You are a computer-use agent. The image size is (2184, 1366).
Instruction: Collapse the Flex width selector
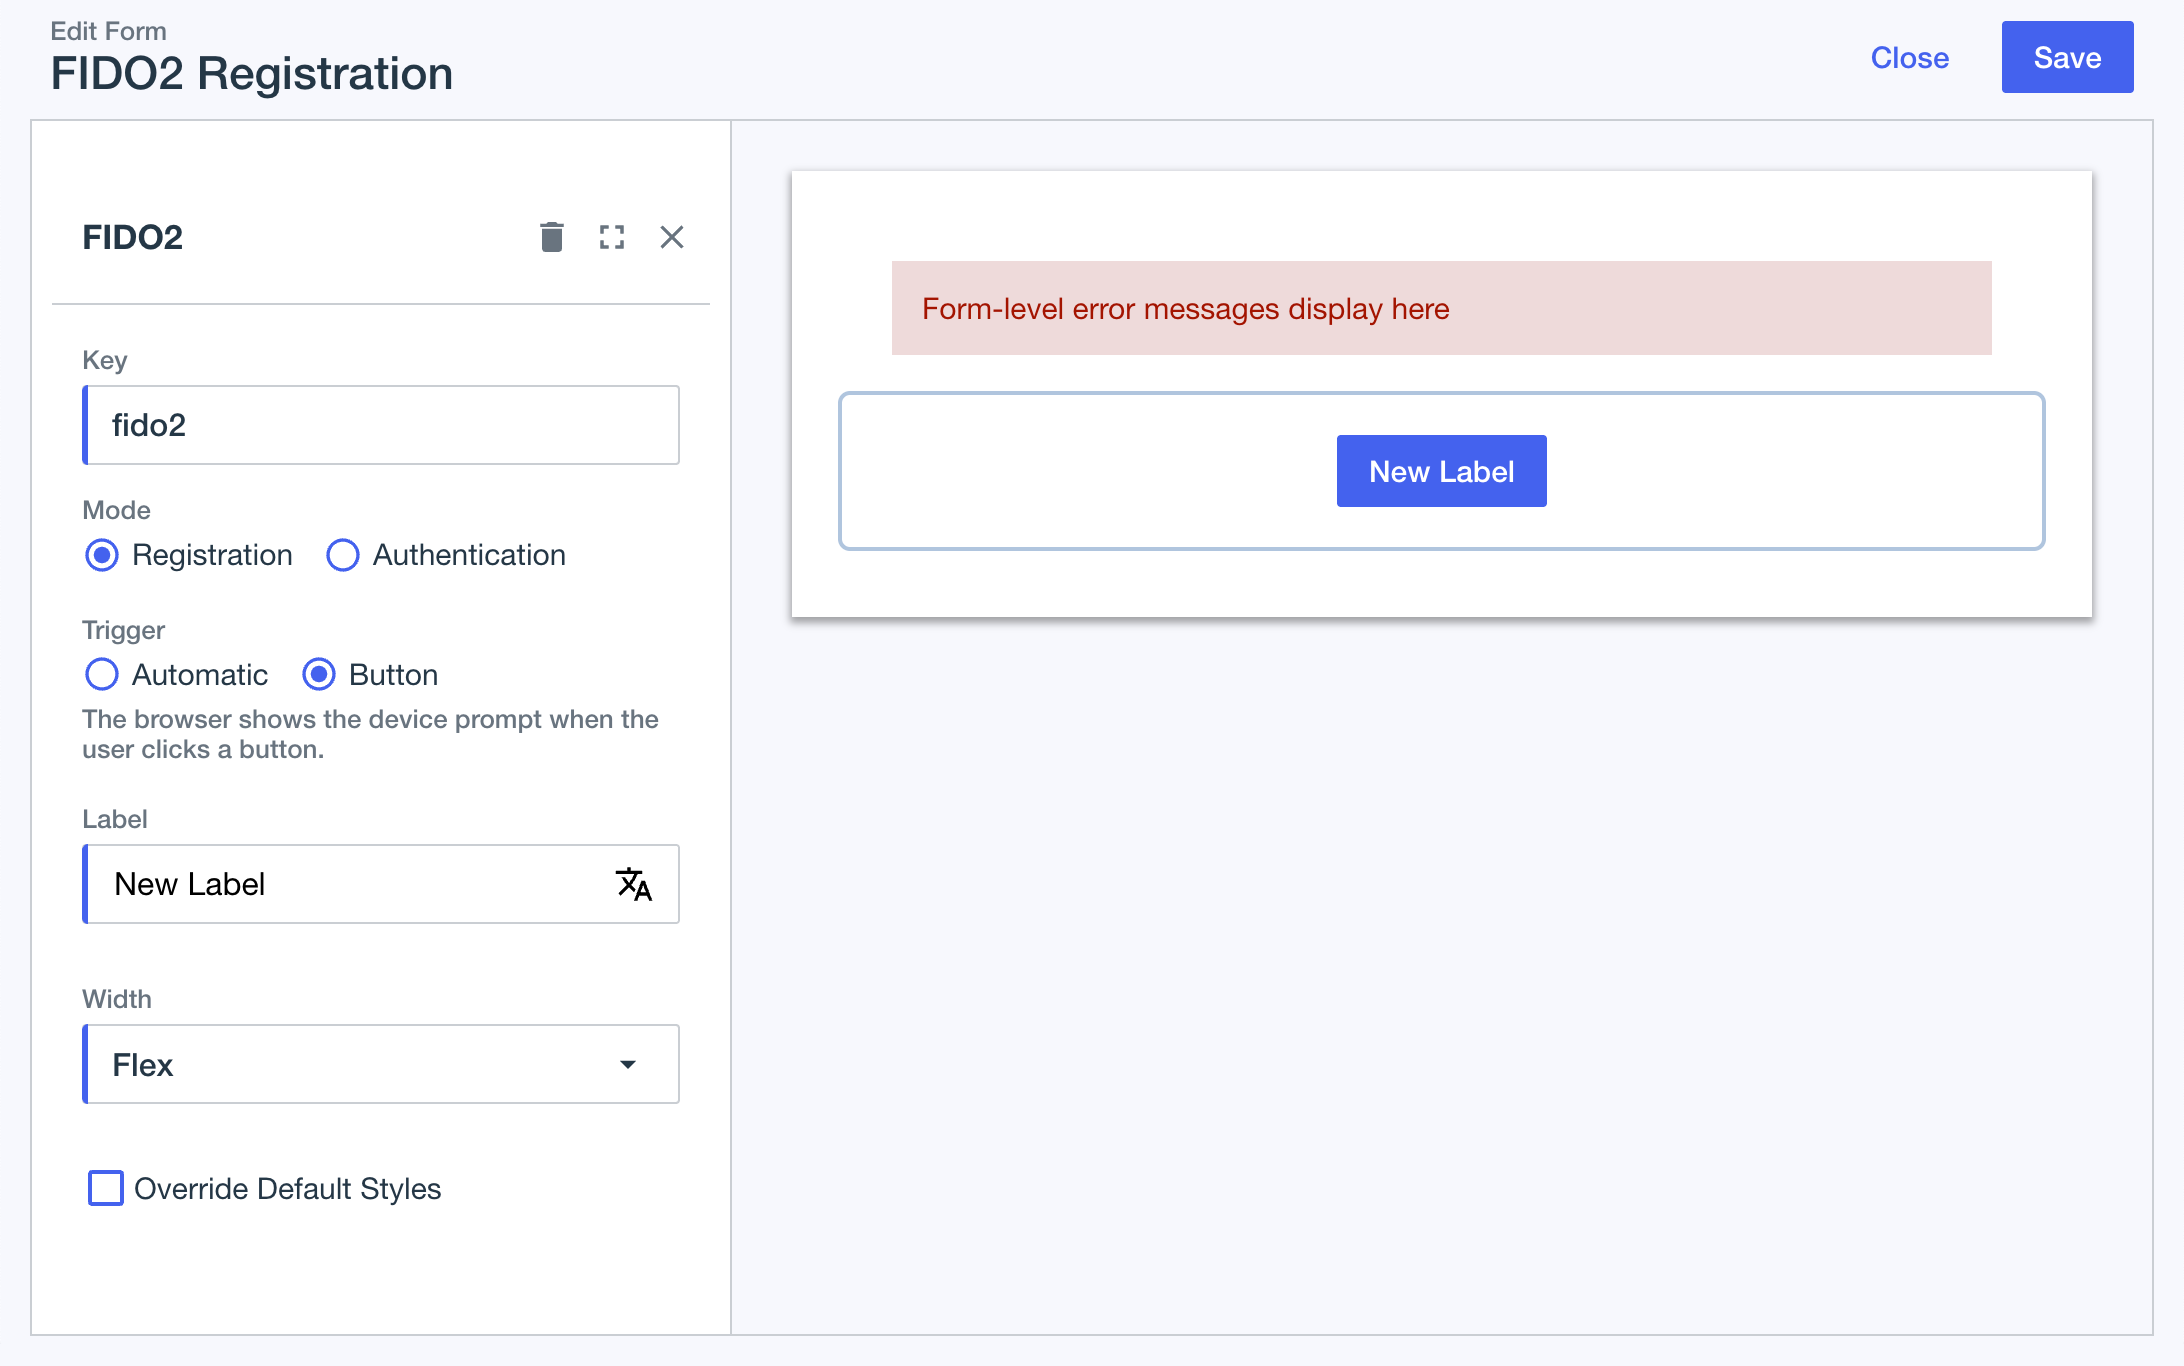(x=628, y=1064)
